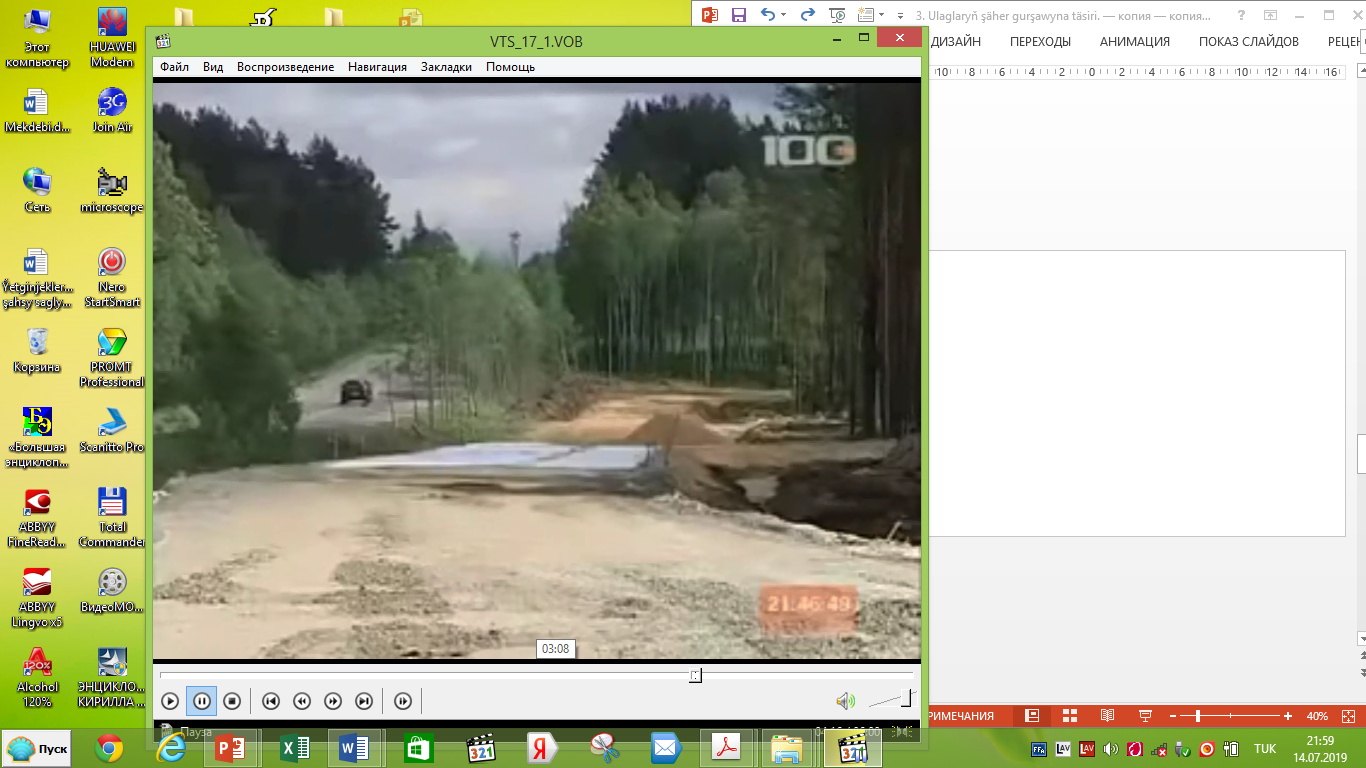Redo the action in PowerPoint

pyautogui.click(x=807, y=15)
